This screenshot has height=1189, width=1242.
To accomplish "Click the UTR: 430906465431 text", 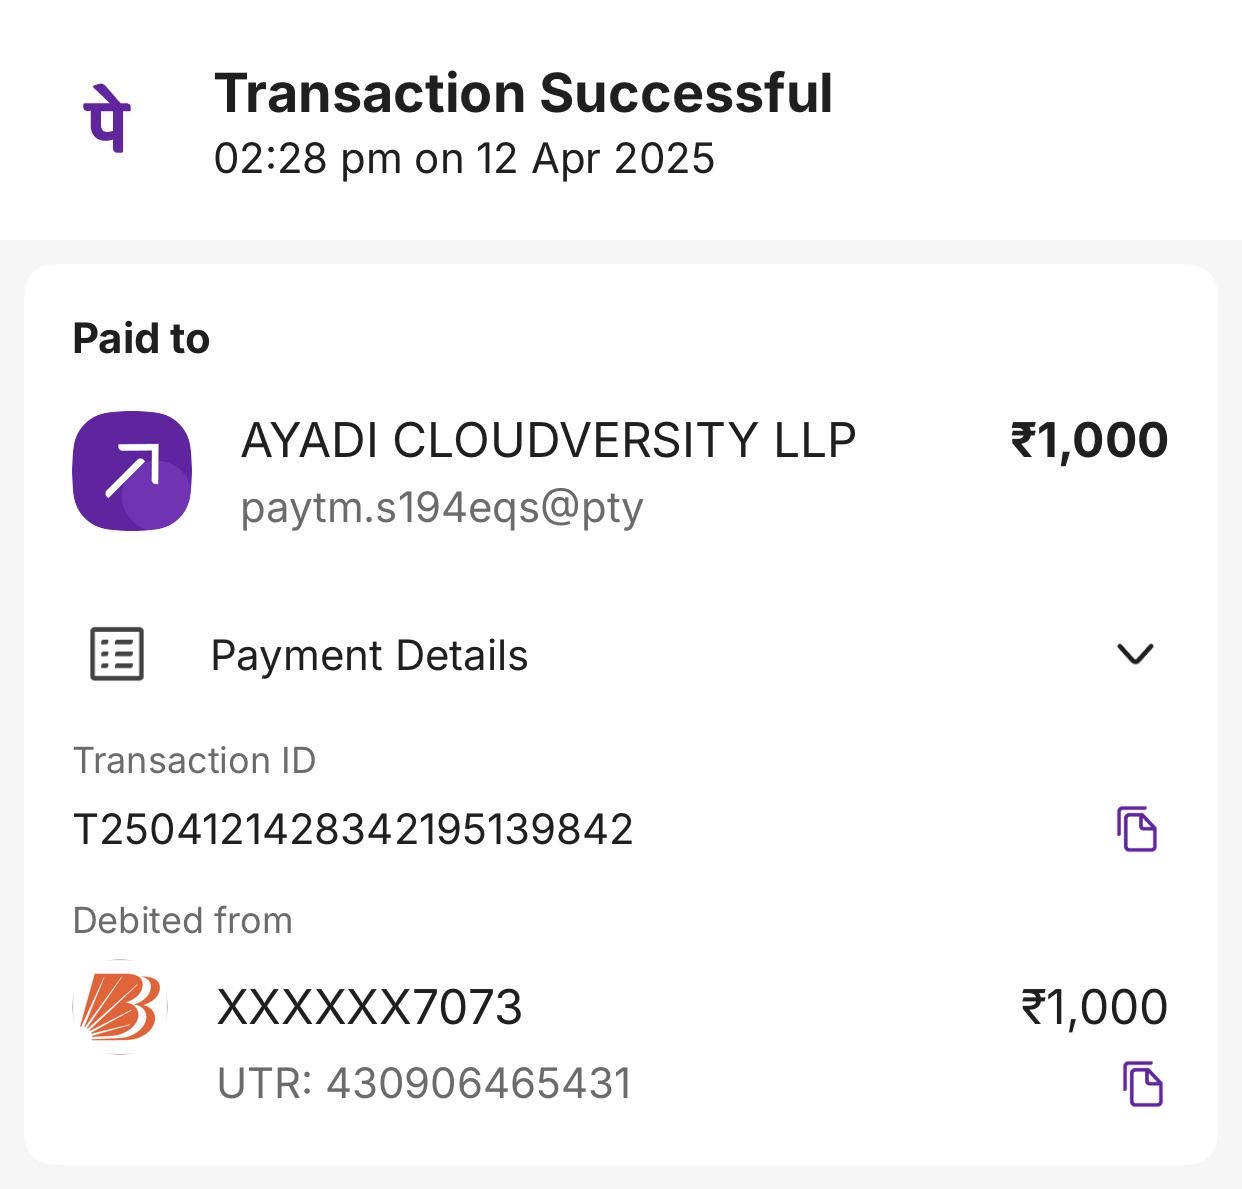I will [424, 1084].
